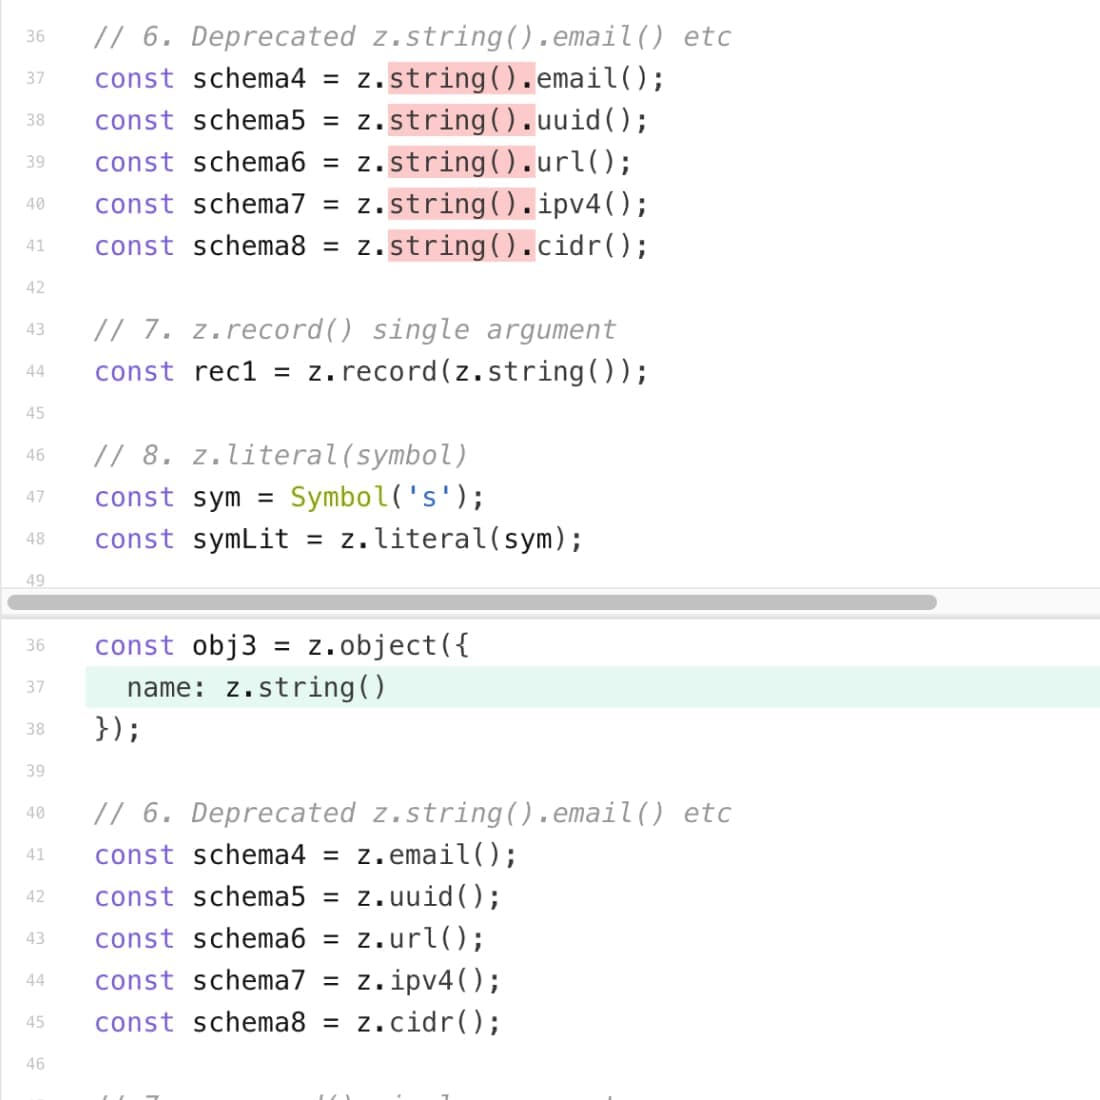This screenshot has width=1100, height=1100.
Task: Click line 'const obj3 = z.object({'
Action: 281,645
